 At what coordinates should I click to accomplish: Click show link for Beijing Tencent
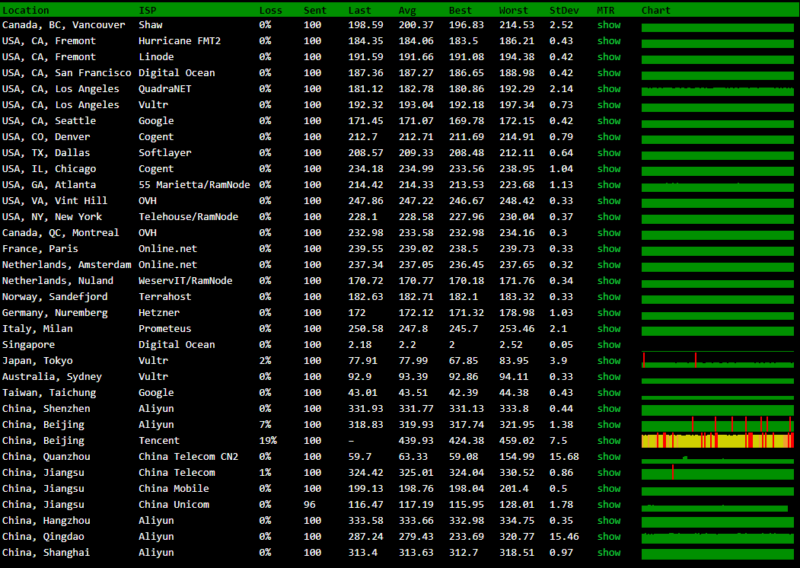click(608, 440)
